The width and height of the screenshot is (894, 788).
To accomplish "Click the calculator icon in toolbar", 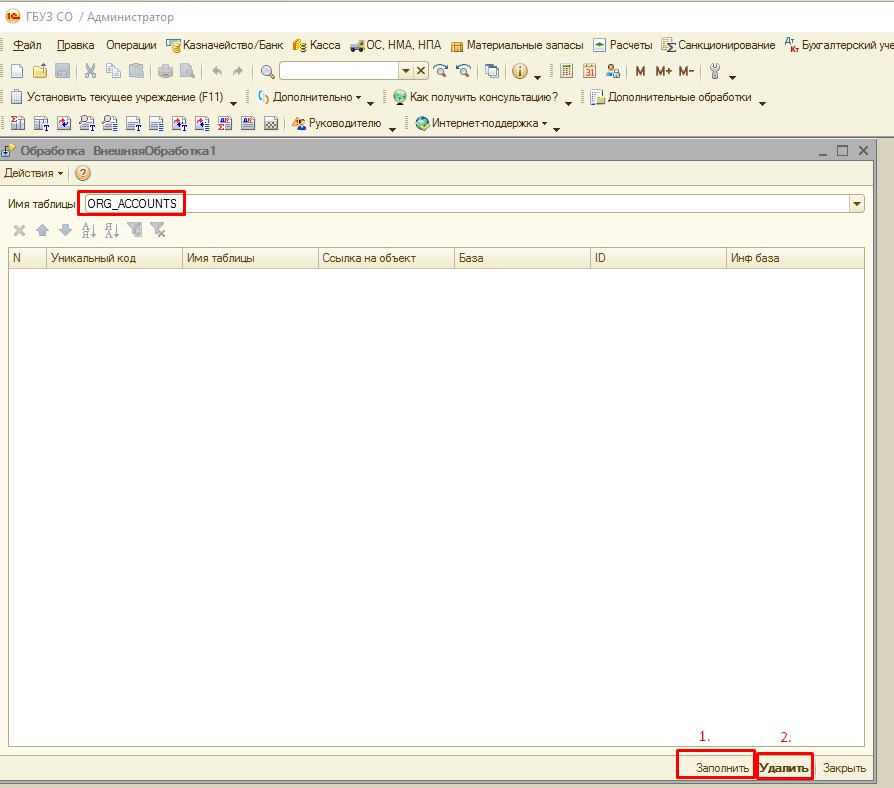I will pos(567,71).
